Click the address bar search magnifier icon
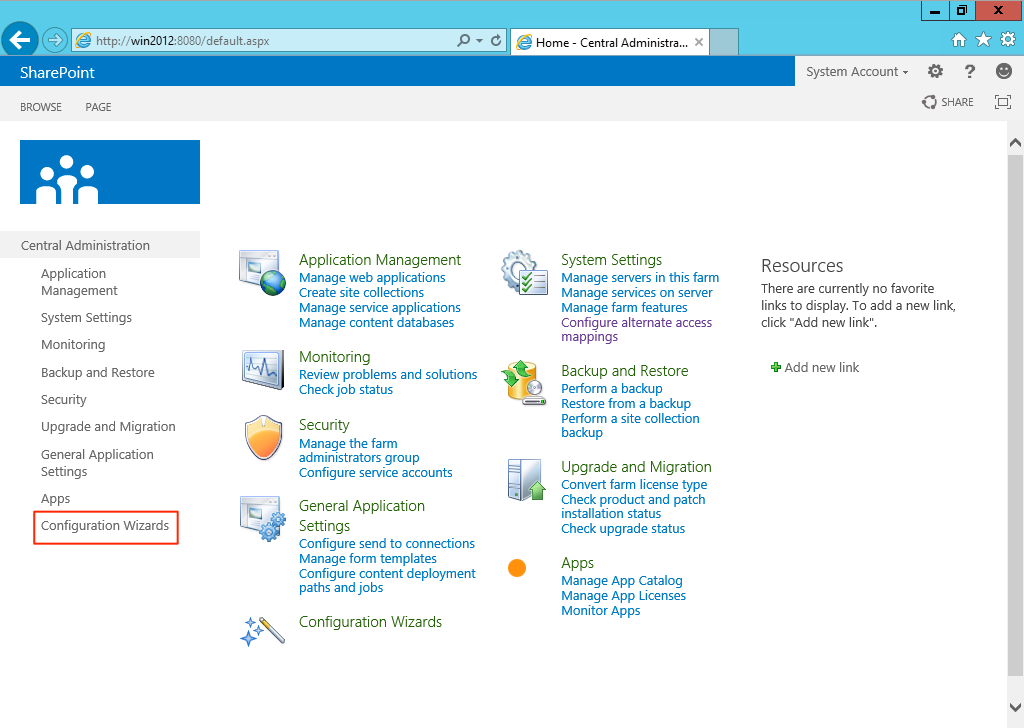 (x=464, y=40)
